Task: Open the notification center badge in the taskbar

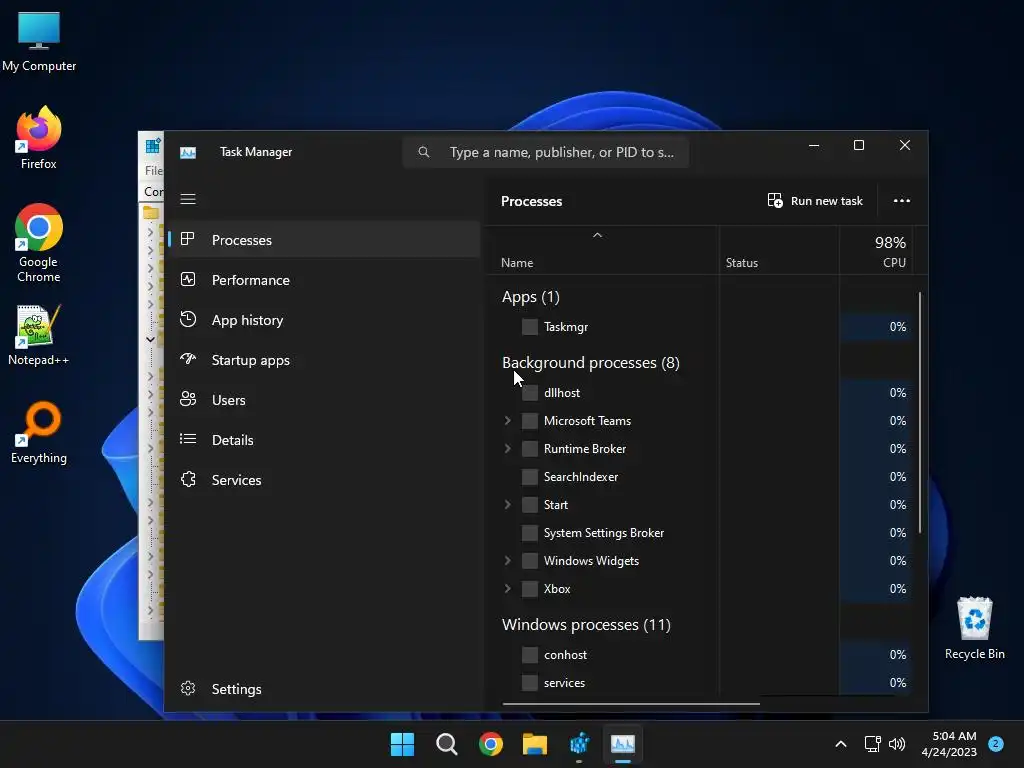Action: [x=996, y=744]
